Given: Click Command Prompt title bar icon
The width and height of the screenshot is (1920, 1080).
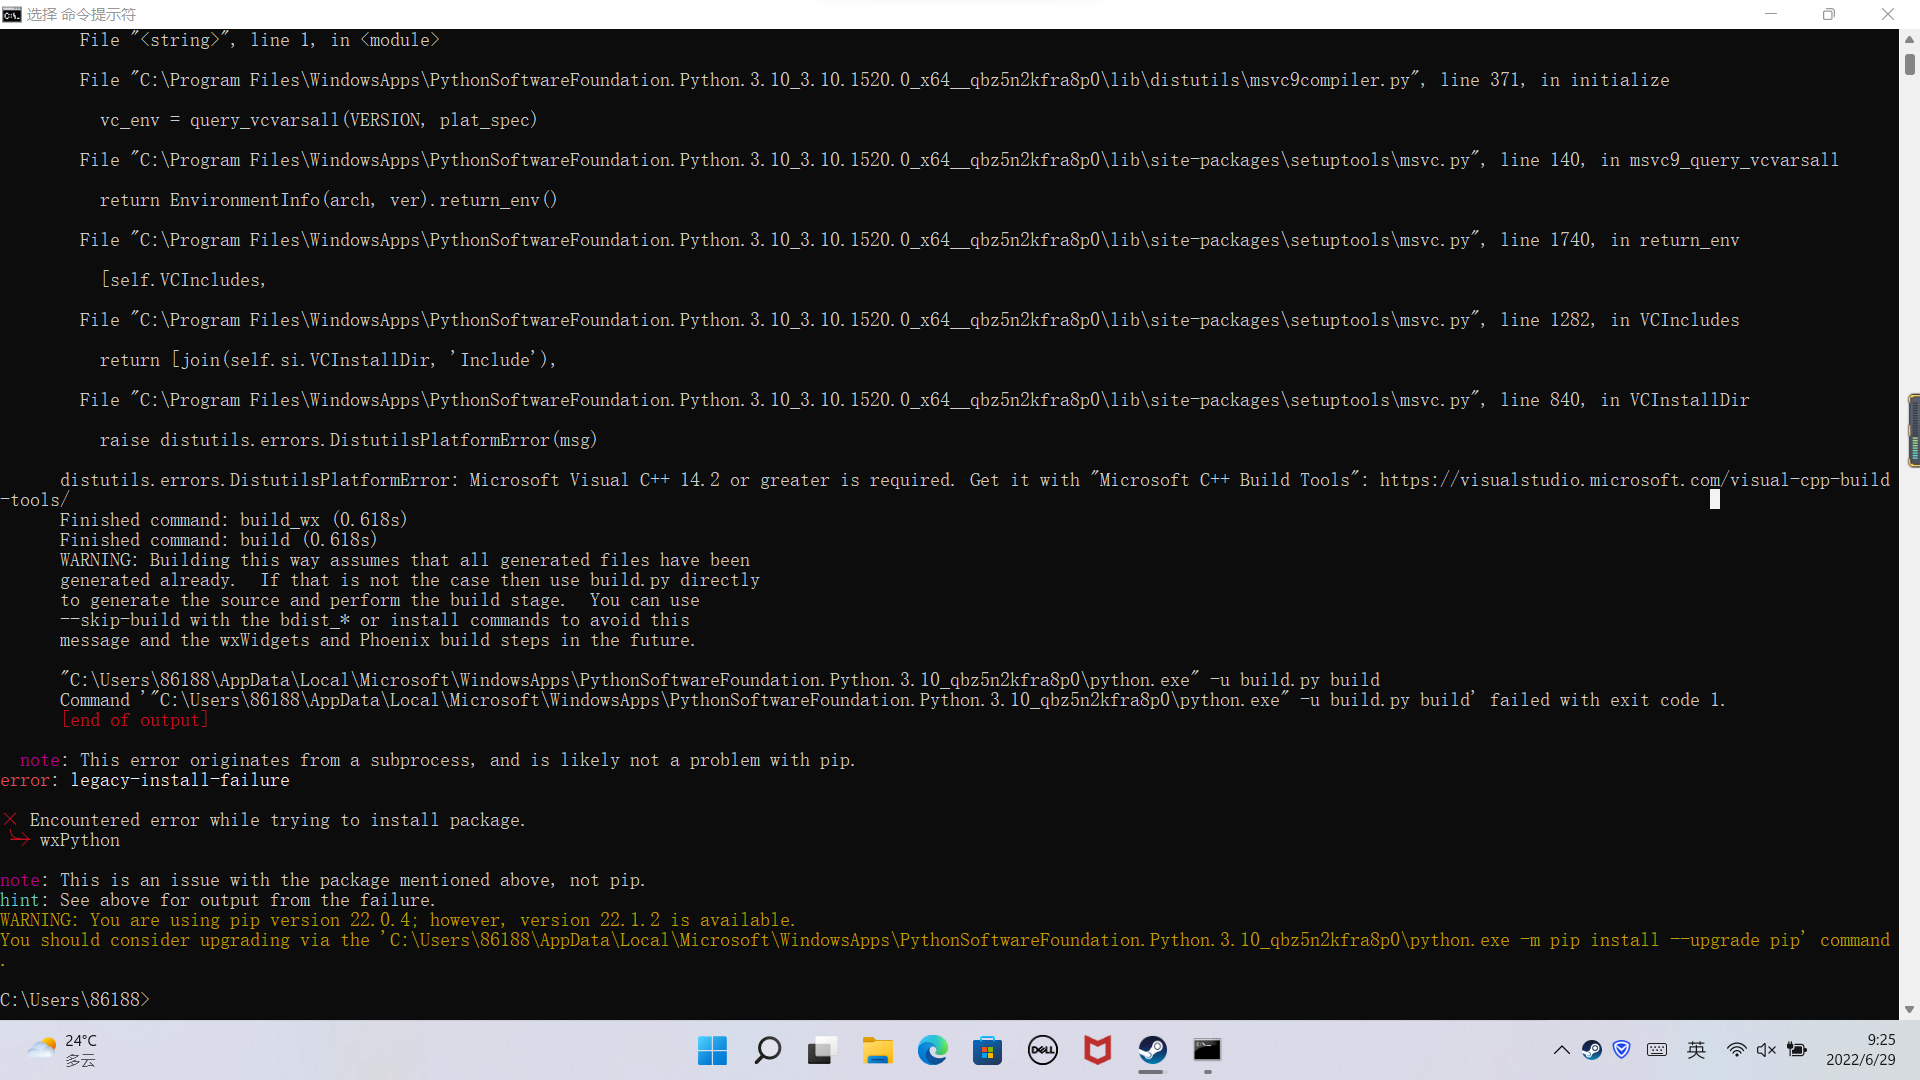Looking at the screenshot, I should tap(12, 14).
